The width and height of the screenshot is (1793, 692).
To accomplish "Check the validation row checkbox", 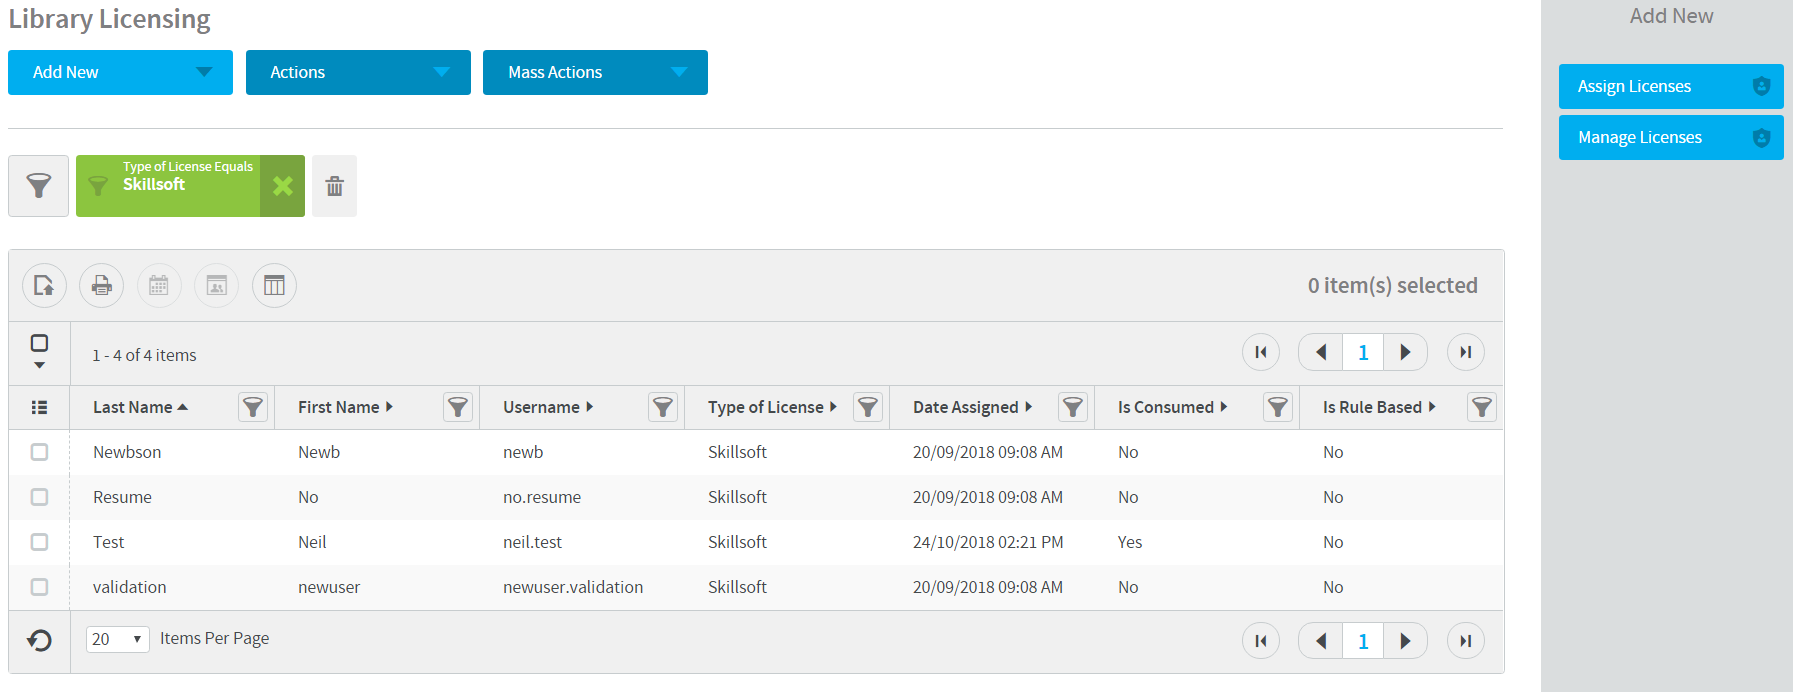I will pos(39,587).
